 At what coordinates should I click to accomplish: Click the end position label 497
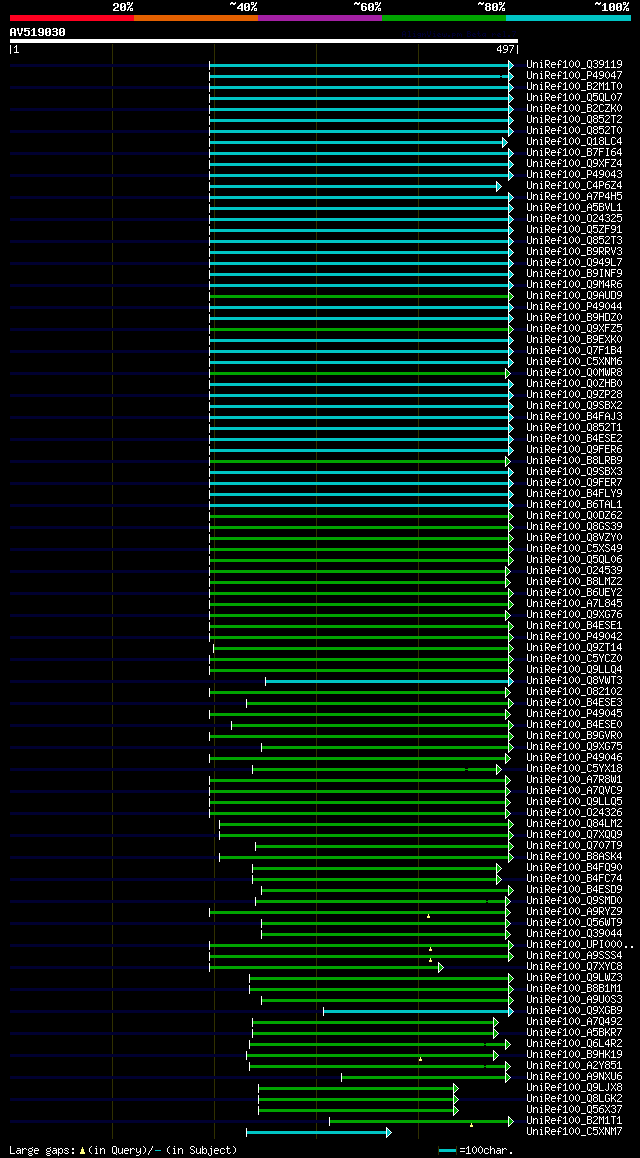[x=505, y=49]
